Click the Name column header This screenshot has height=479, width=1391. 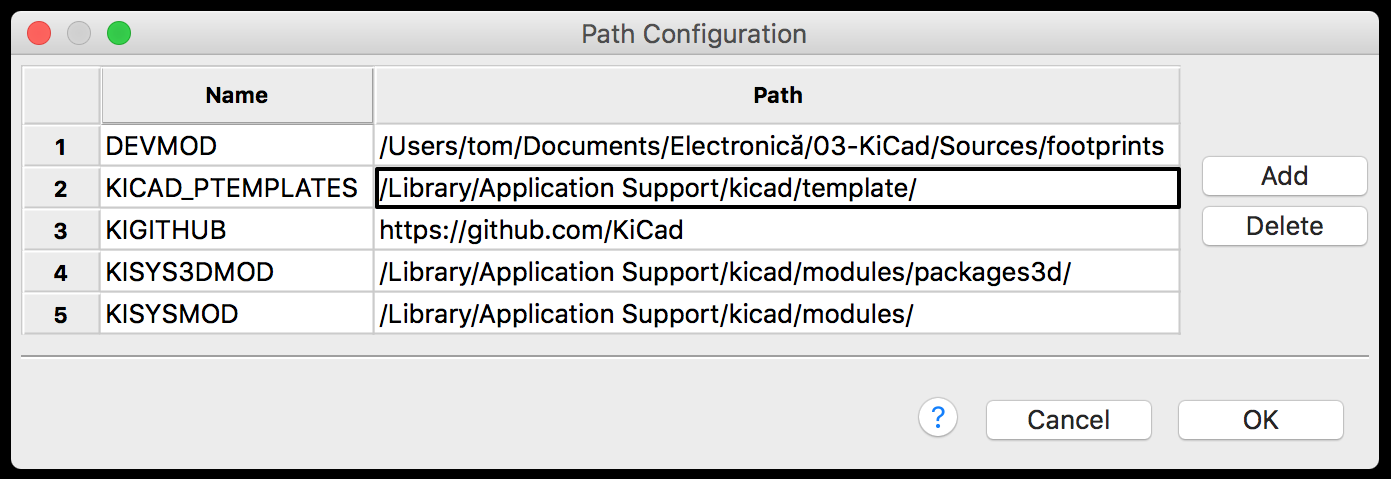click(237, 96)
